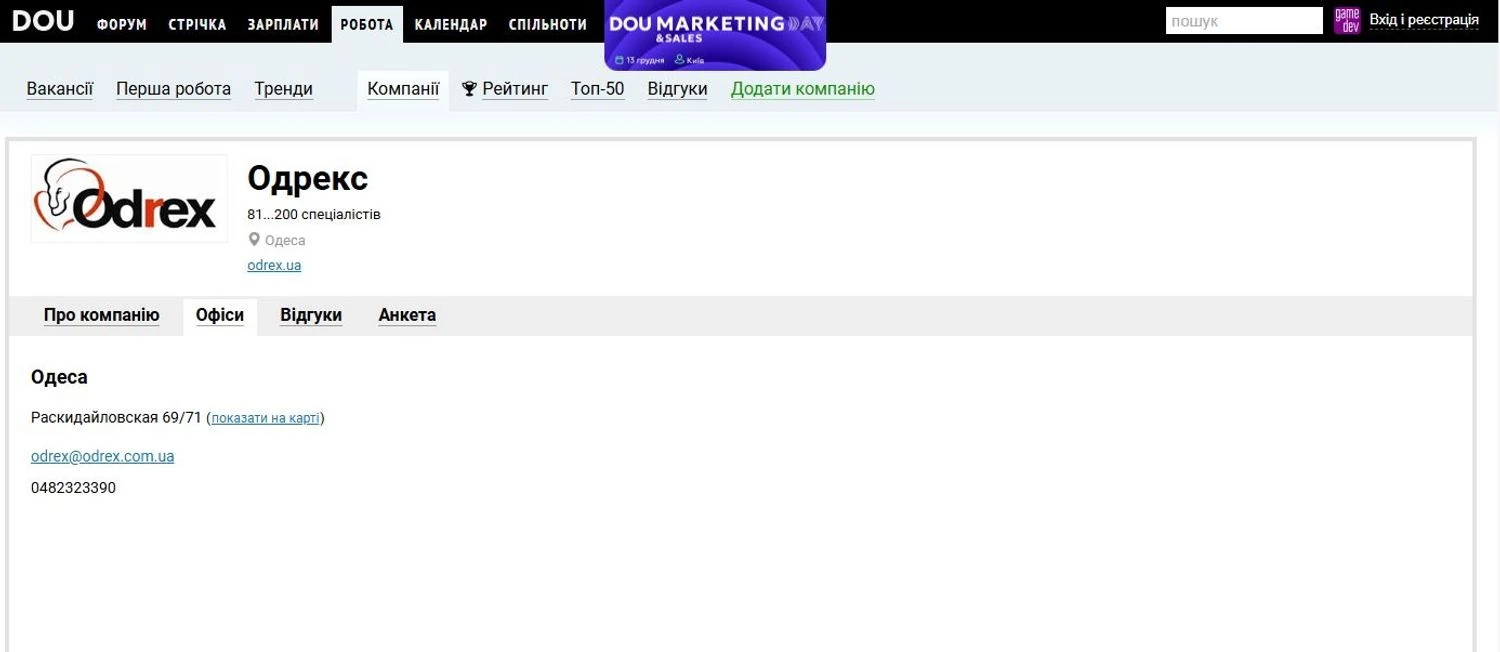This screenshot has width=1500, height=652.
Task: Open the Зарплати section
Action: pos(283,24)
